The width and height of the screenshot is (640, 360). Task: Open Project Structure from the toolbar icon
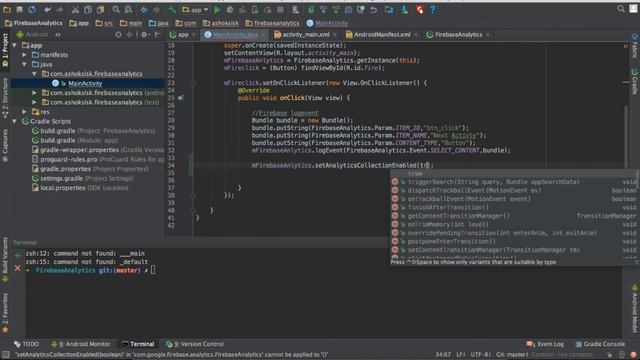[389, 9]
